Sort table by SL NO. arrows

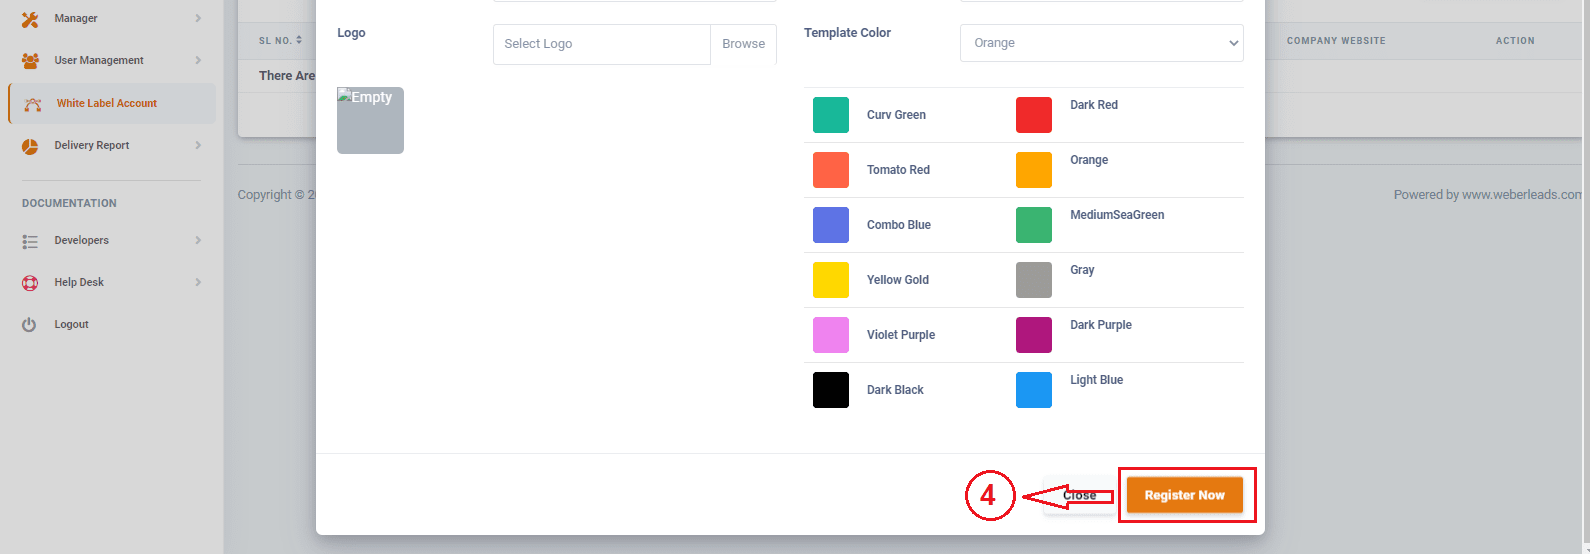coord(299,41)
